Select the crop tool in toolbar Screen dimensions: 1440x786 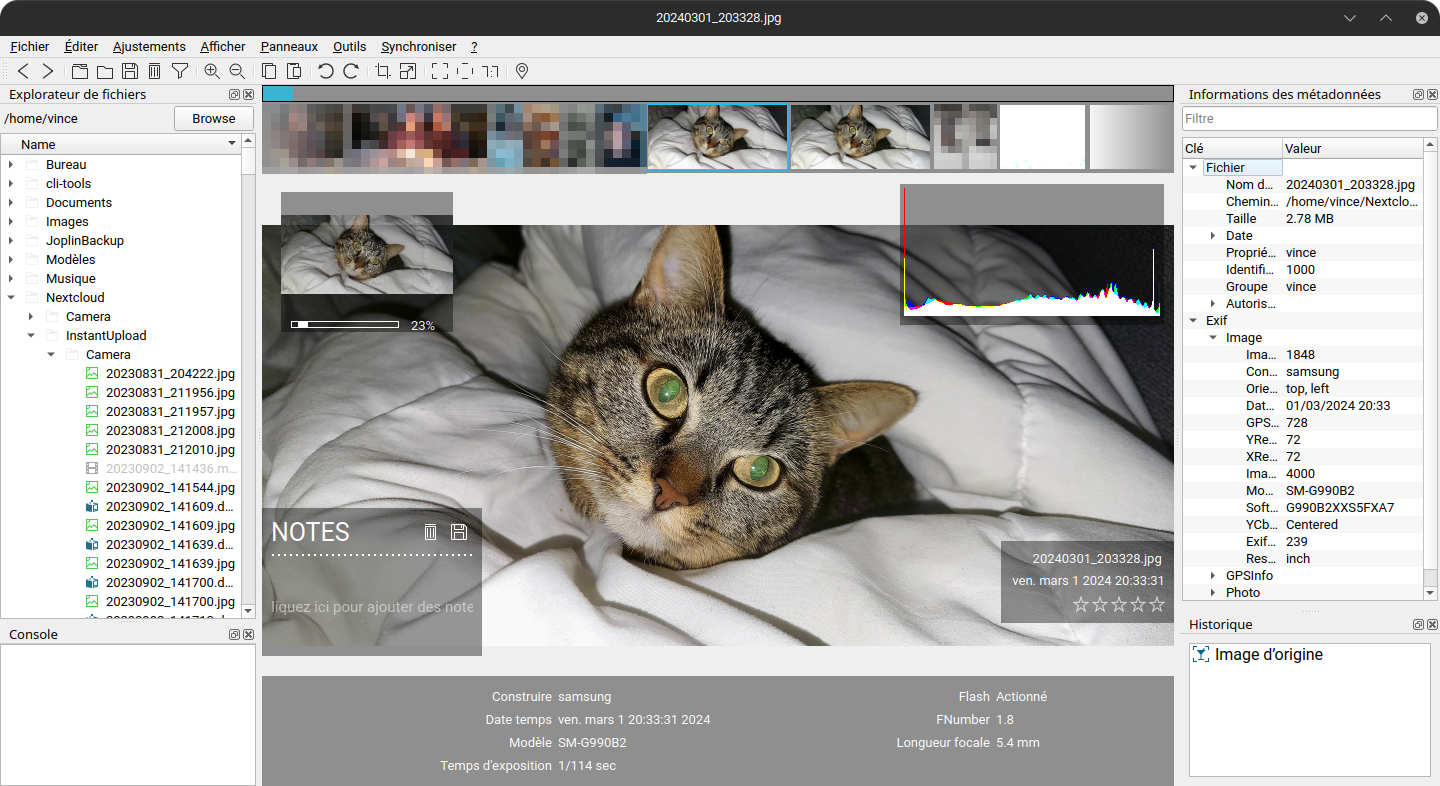[382, 71]
